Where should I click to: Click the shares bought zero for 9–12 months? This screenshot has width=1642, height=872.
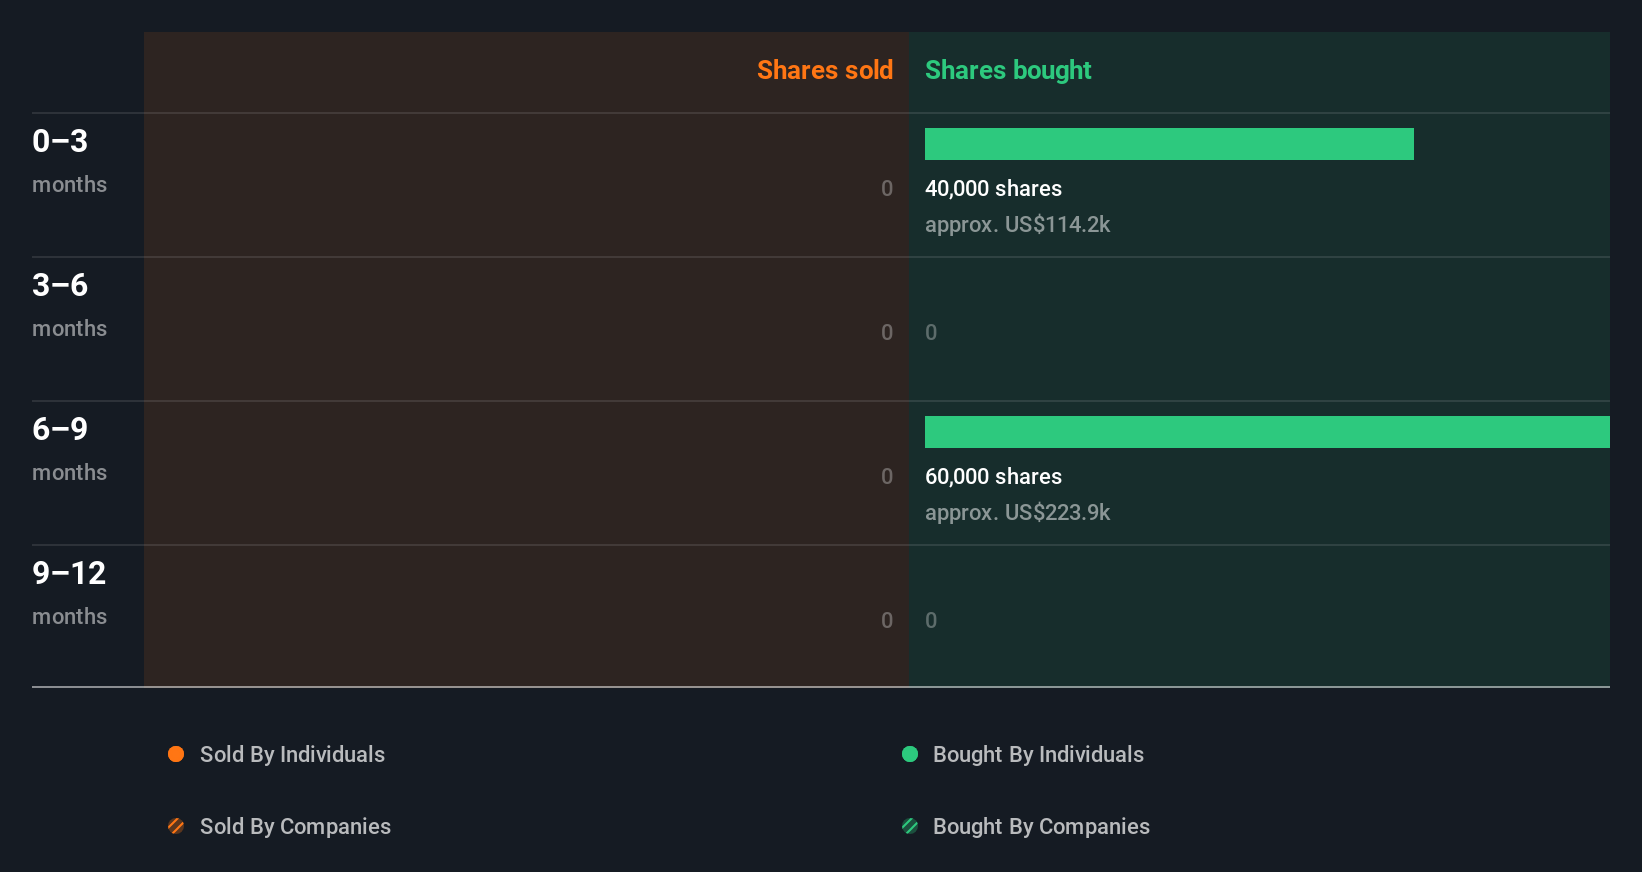pyautogui.click(x=931, y=620)
